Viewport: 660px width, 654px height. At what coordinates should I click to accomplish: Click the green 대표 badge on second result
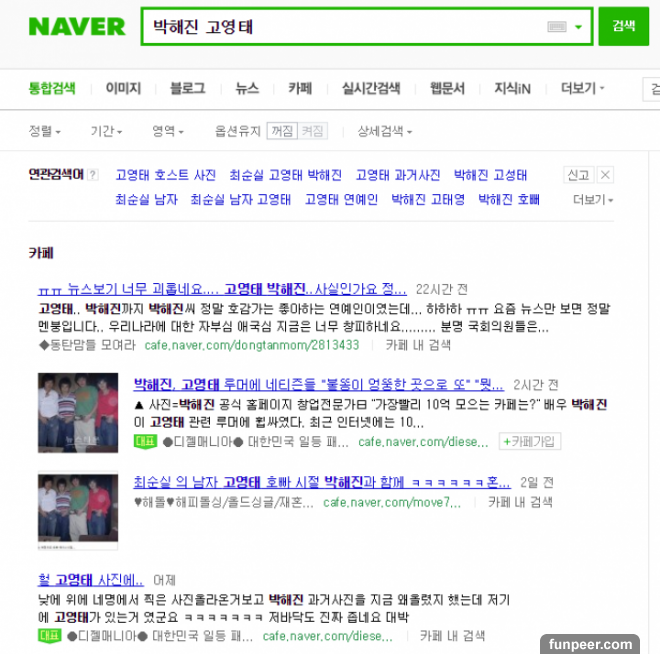145,441
